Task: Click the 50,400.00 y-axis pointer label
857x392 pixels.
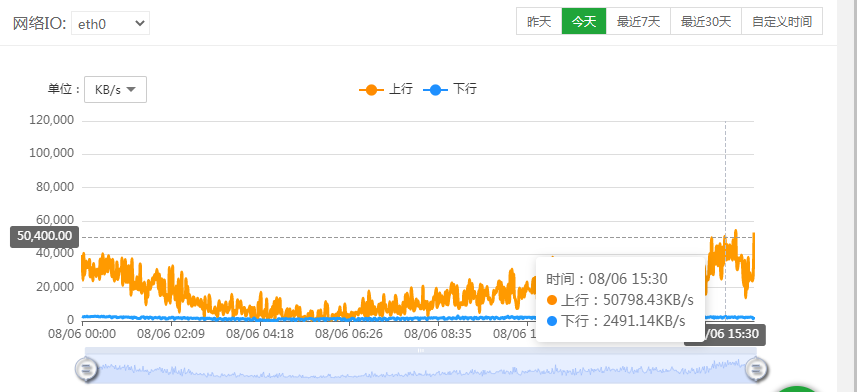Action: click(45, 237)
